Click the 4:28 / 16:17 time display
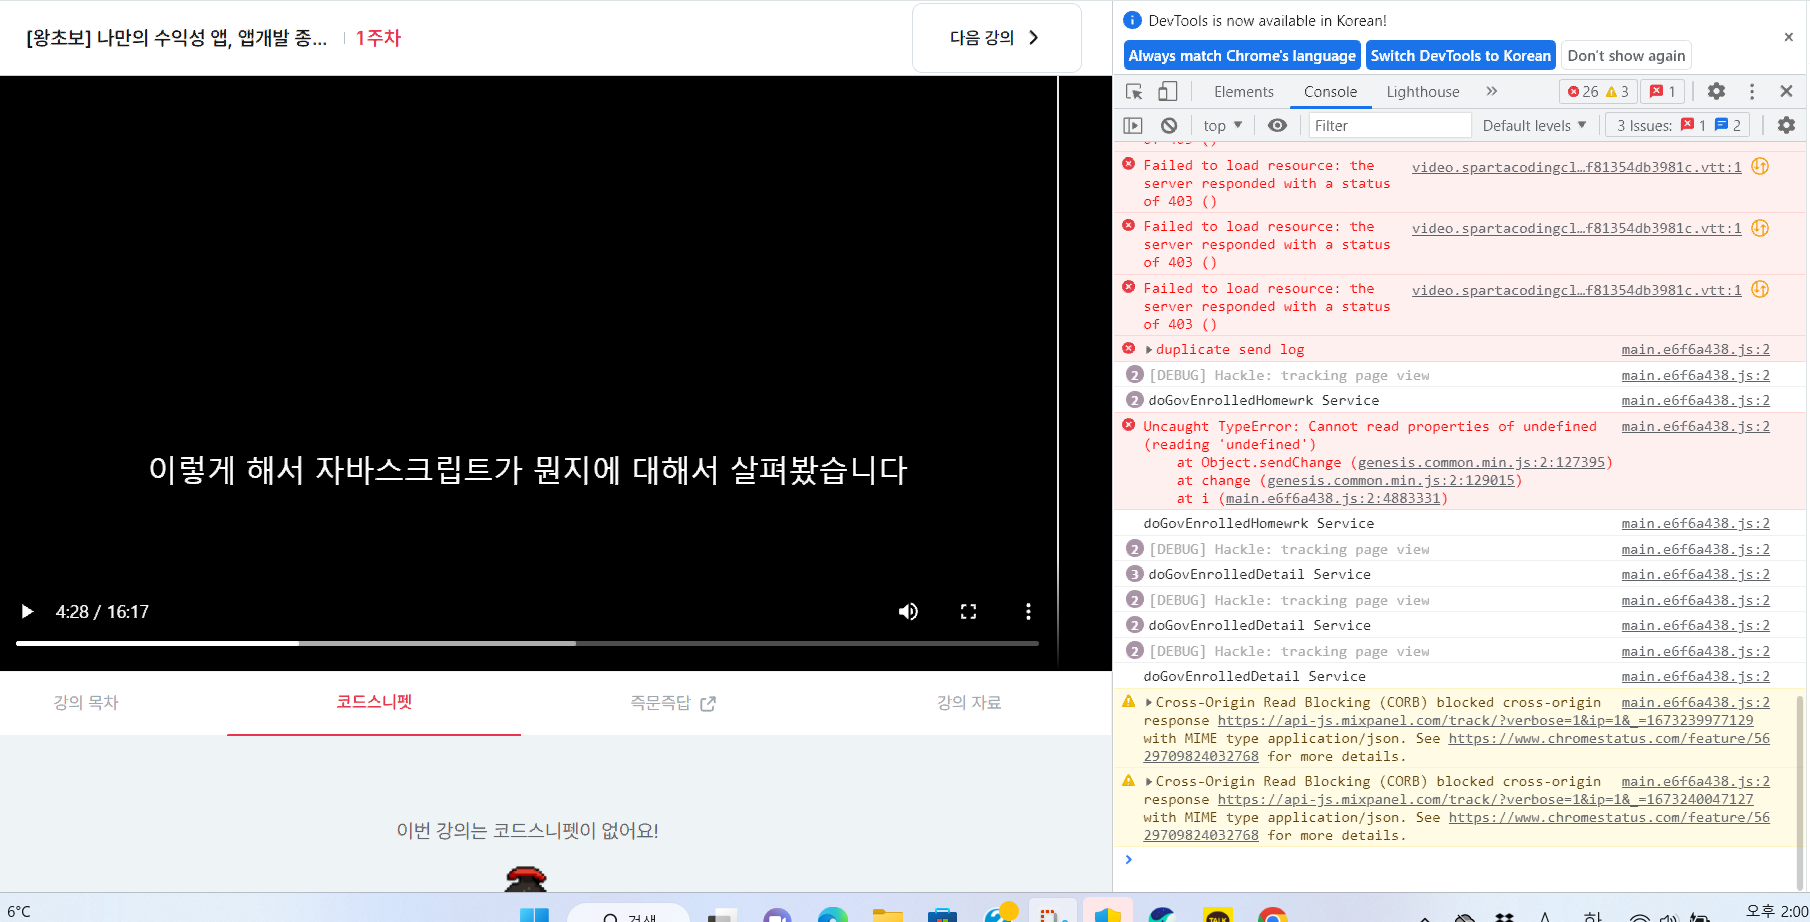 [102, 612]
